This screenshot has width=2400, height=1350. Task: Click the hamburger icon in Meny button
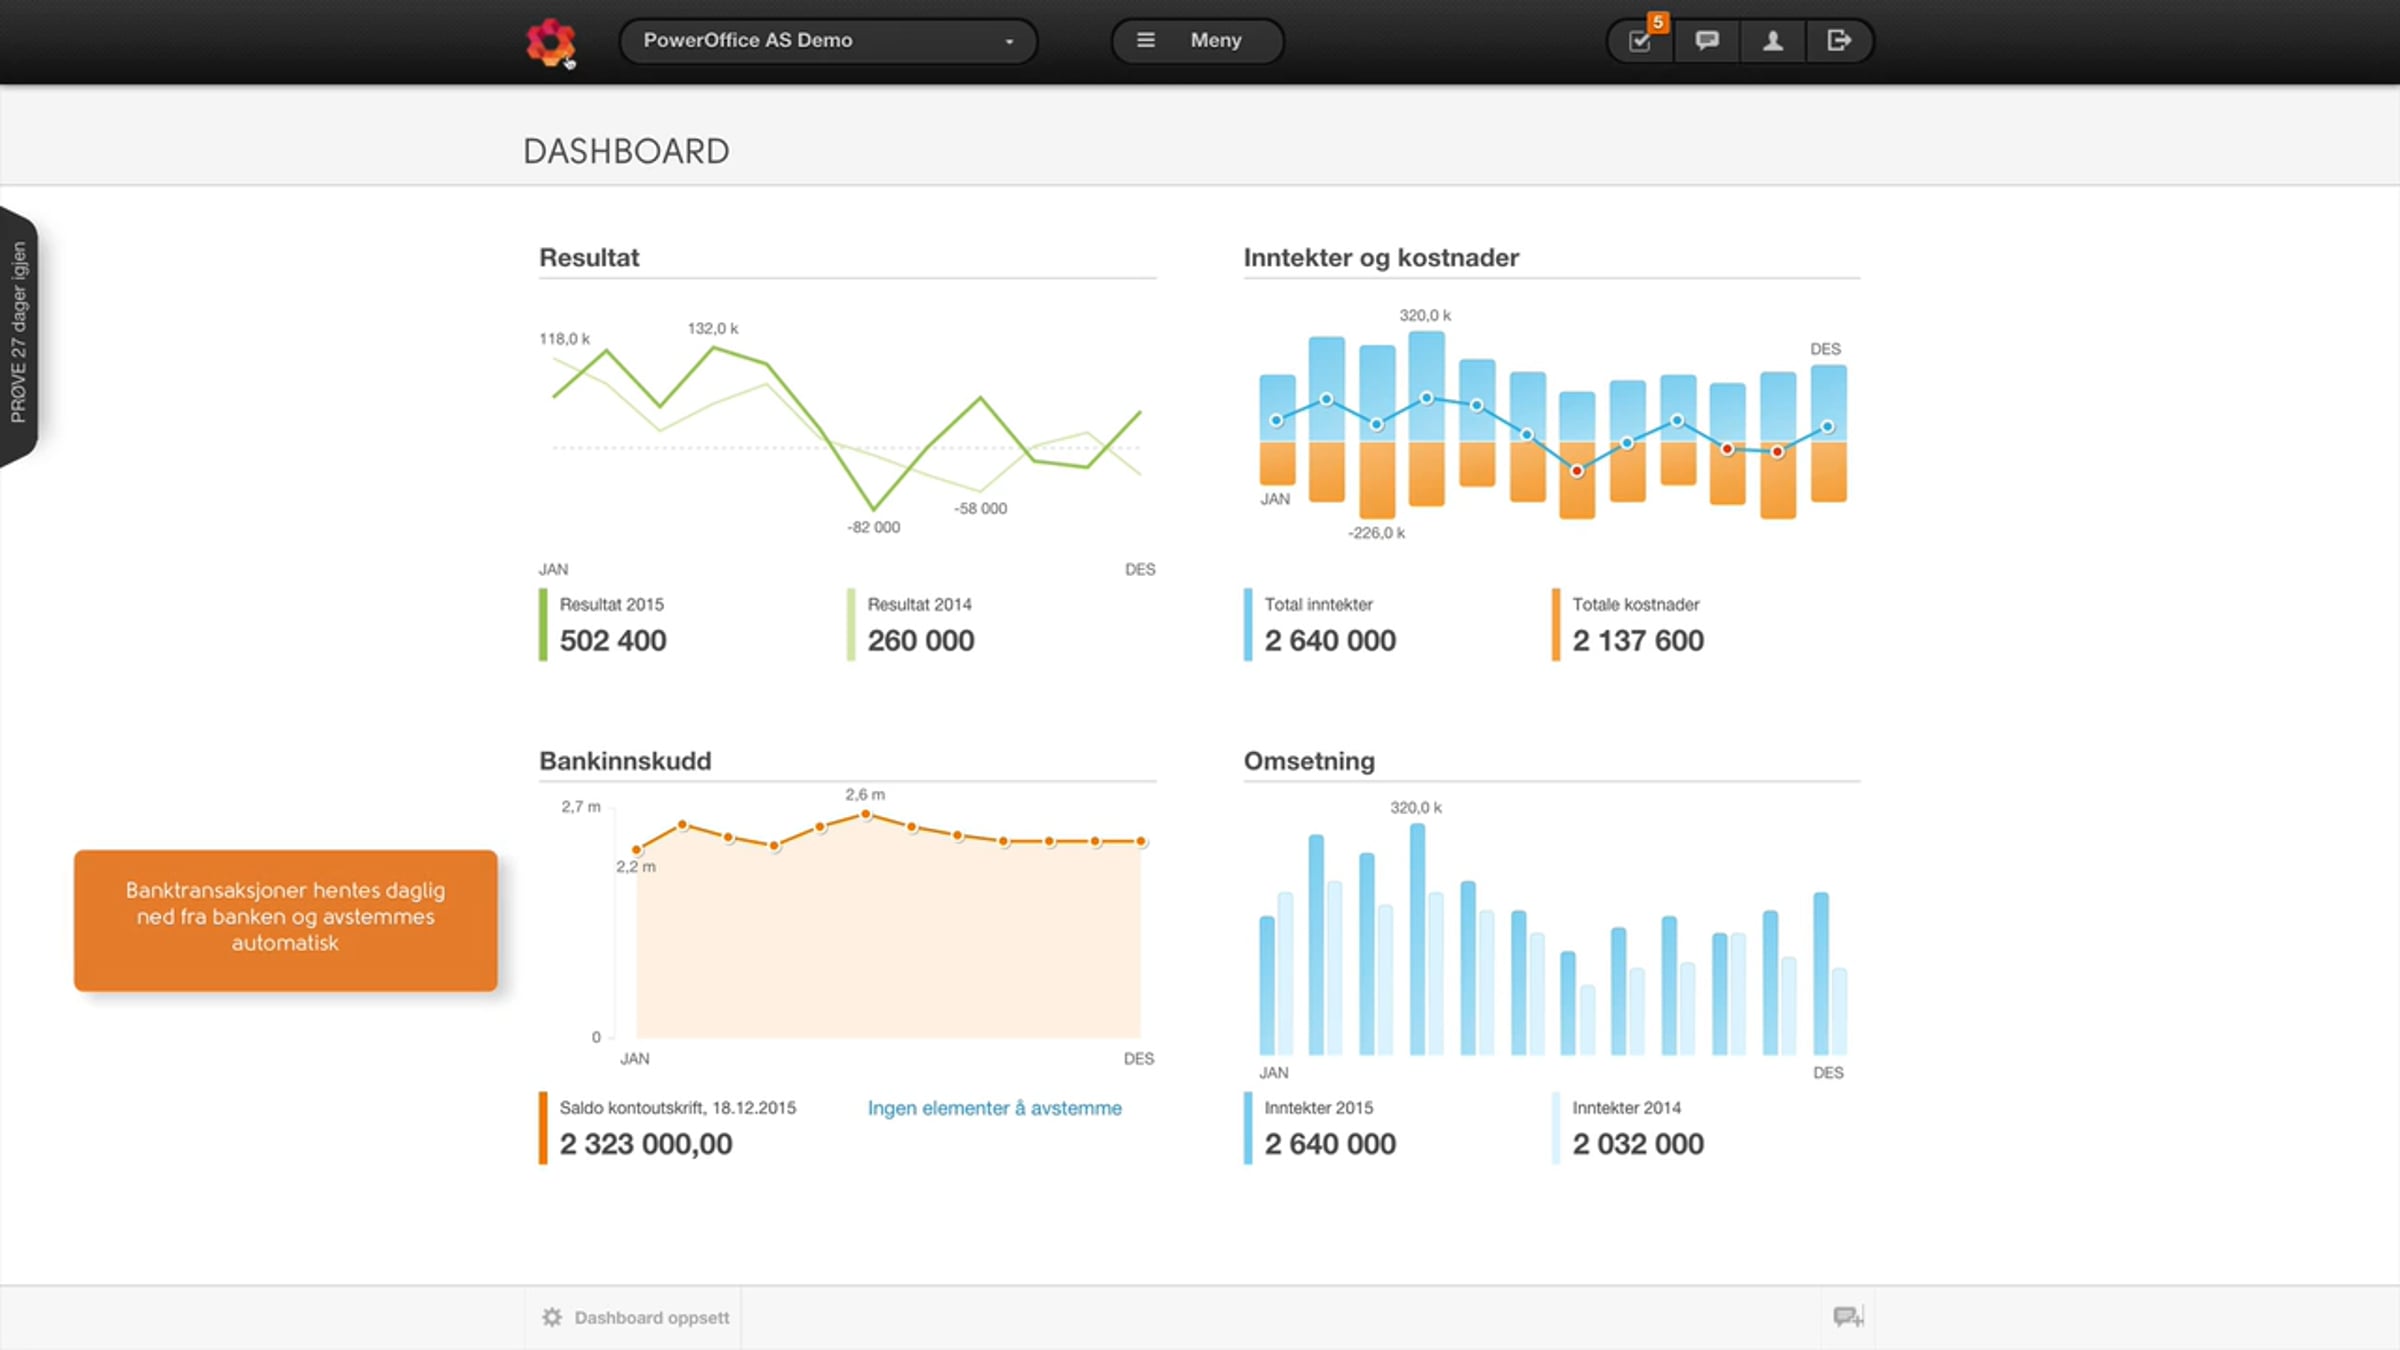point(1146,40)
